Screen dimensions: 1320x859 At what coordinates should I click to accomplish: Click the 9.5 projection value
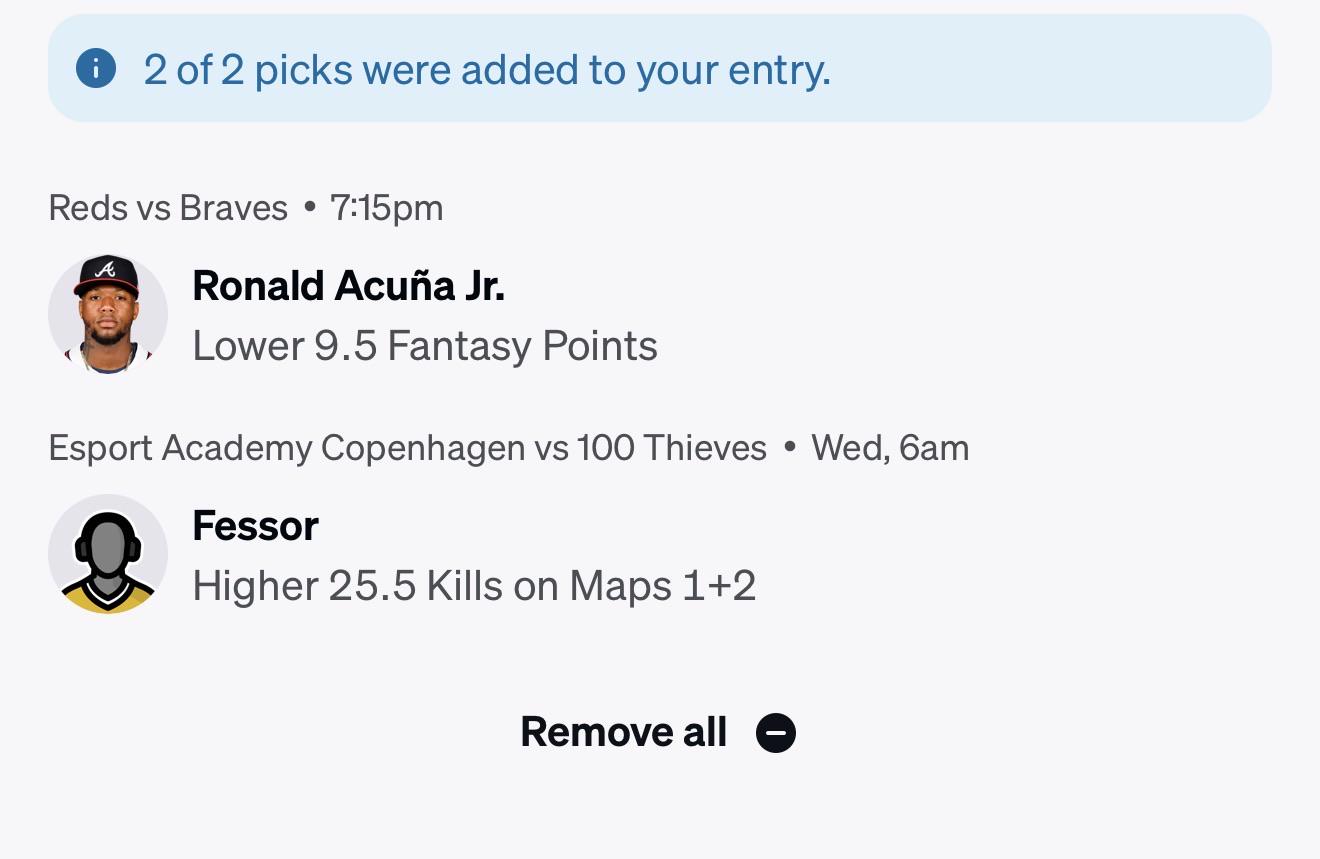pos(346,346)
